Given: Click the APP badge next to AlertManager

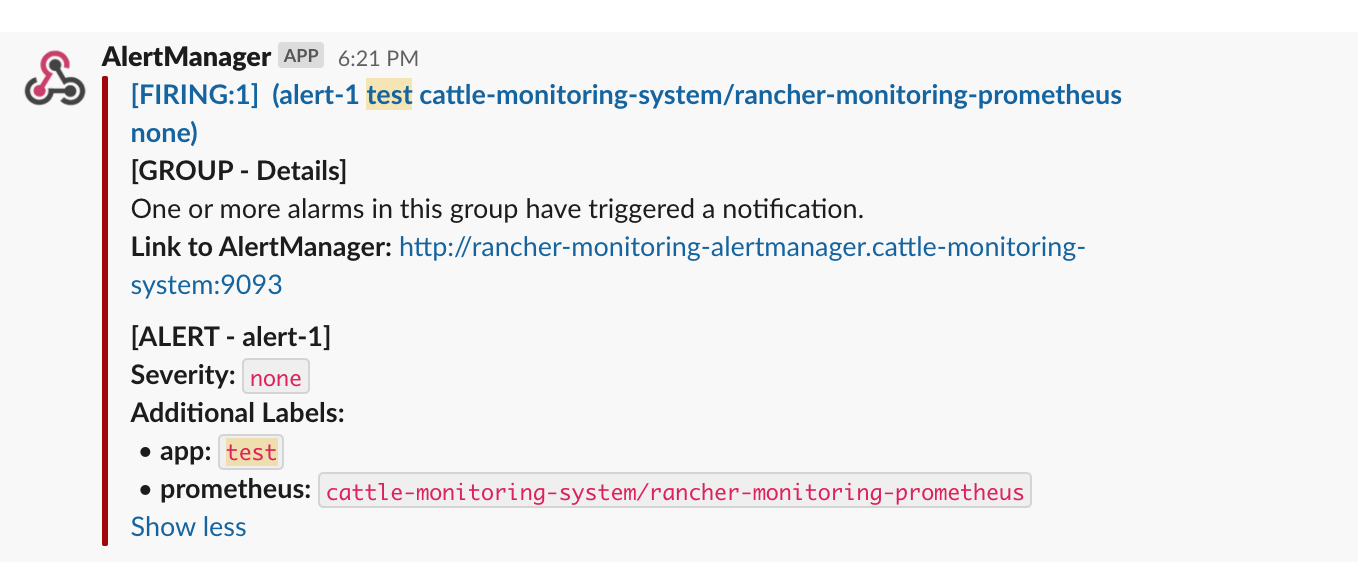Looking at the screenshot, I should 299,55.
